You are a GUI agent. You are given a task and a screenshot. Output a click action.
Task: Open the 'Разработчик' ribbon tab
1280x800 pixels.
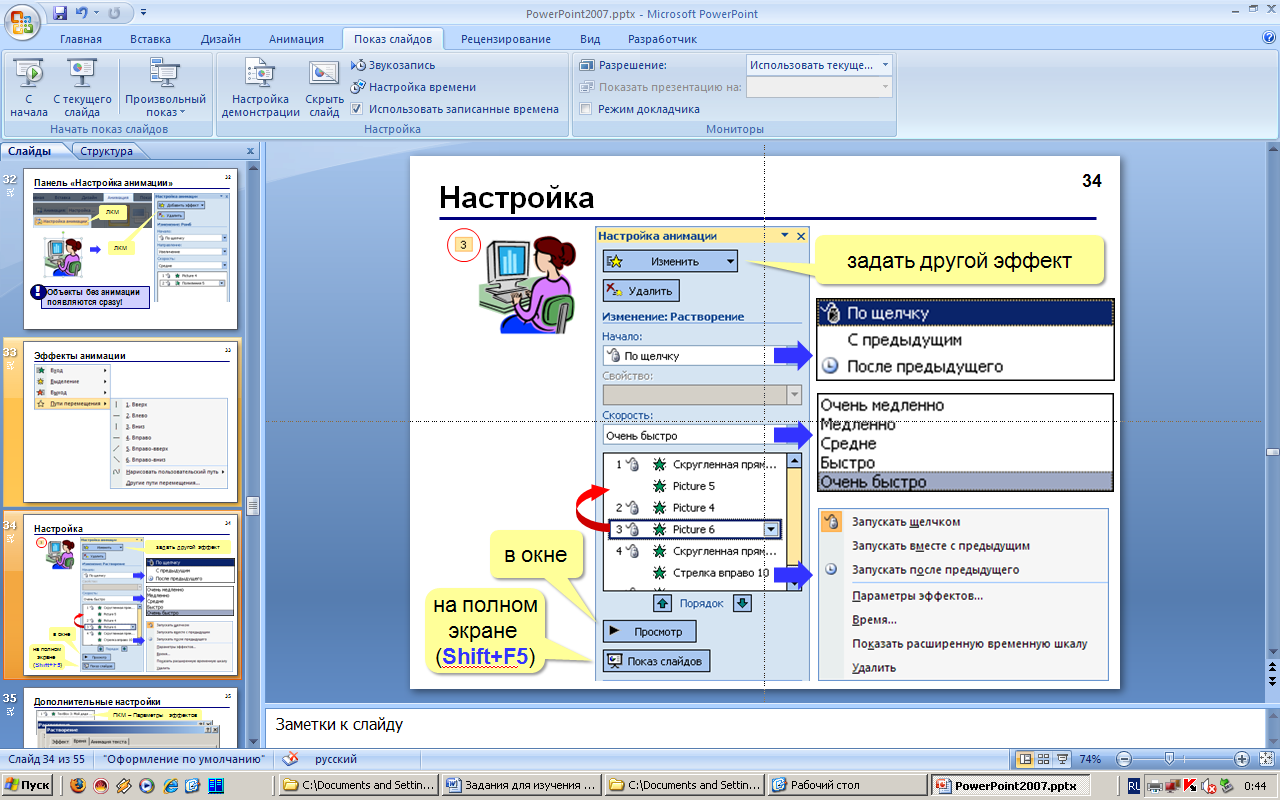(662, 39)
